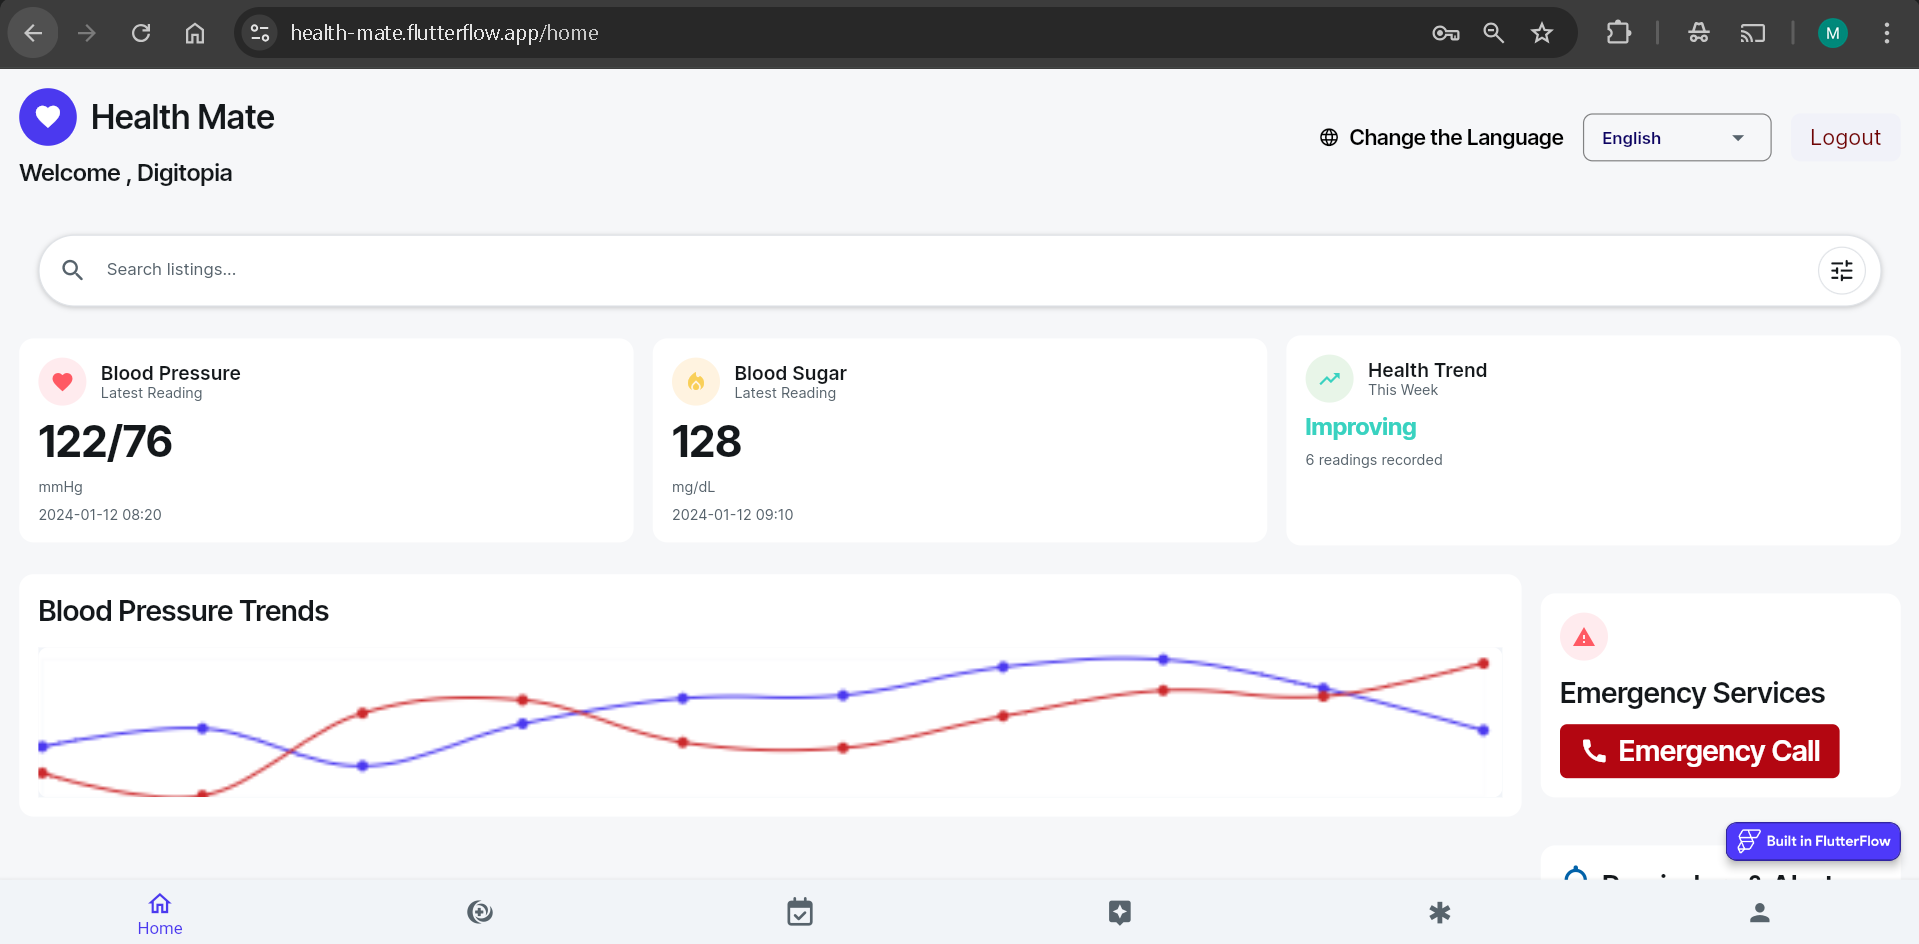Open the browser Extensions puzzle icon
Image resolution: width=1919 pixels, height=944 pixels.
click(1618, 33)
